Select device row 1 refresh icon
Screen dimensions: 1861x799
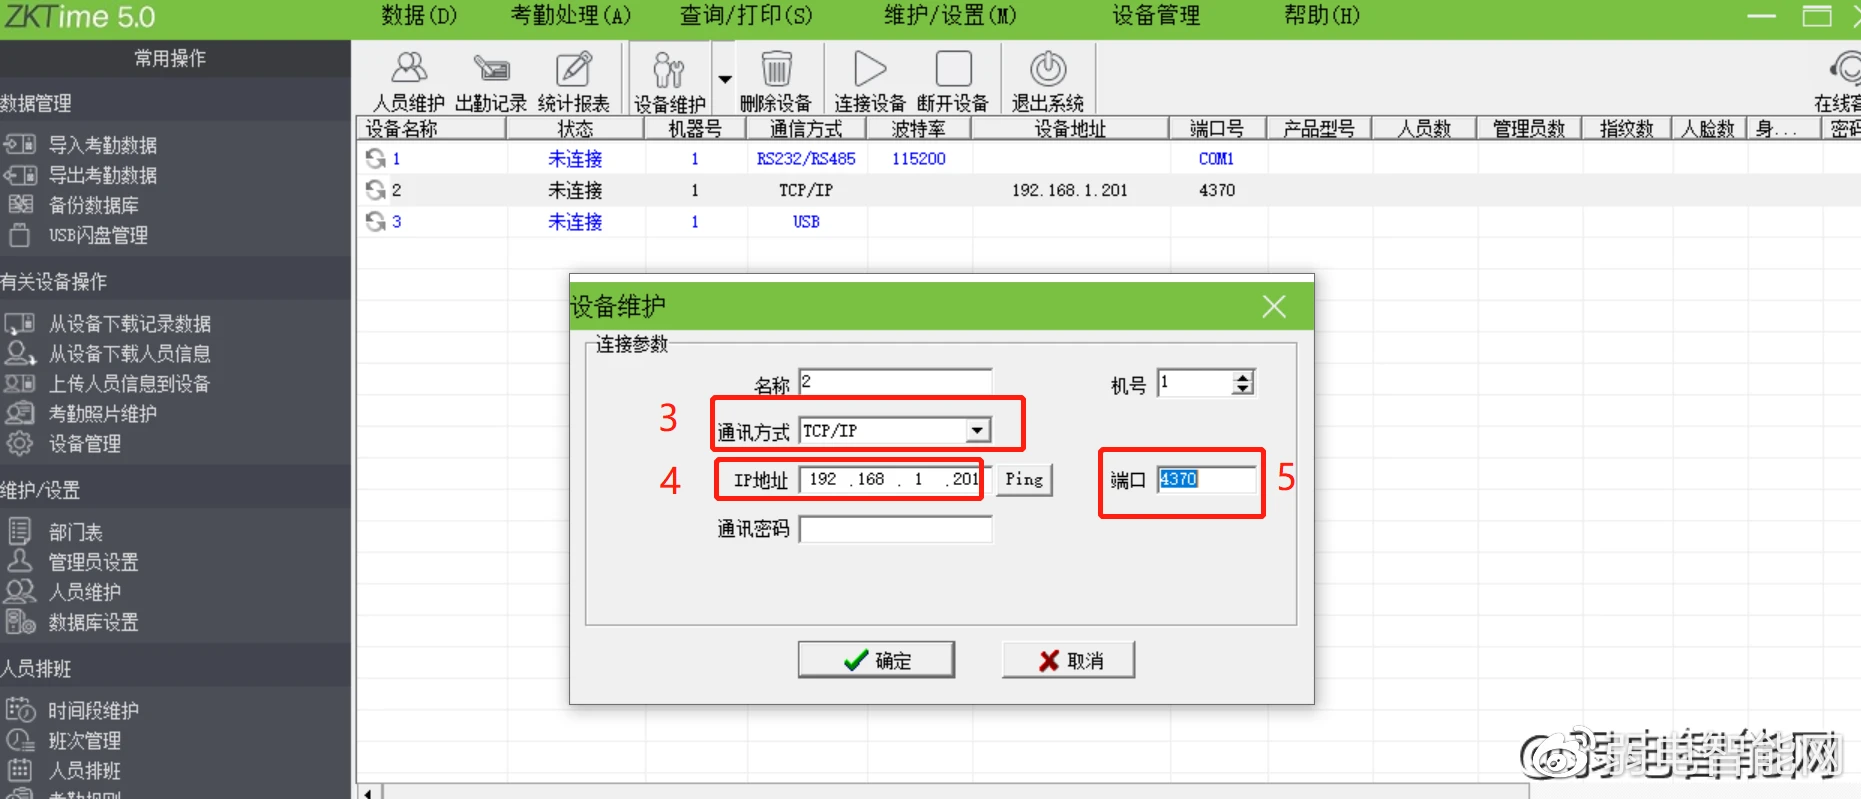pos(376,158)
